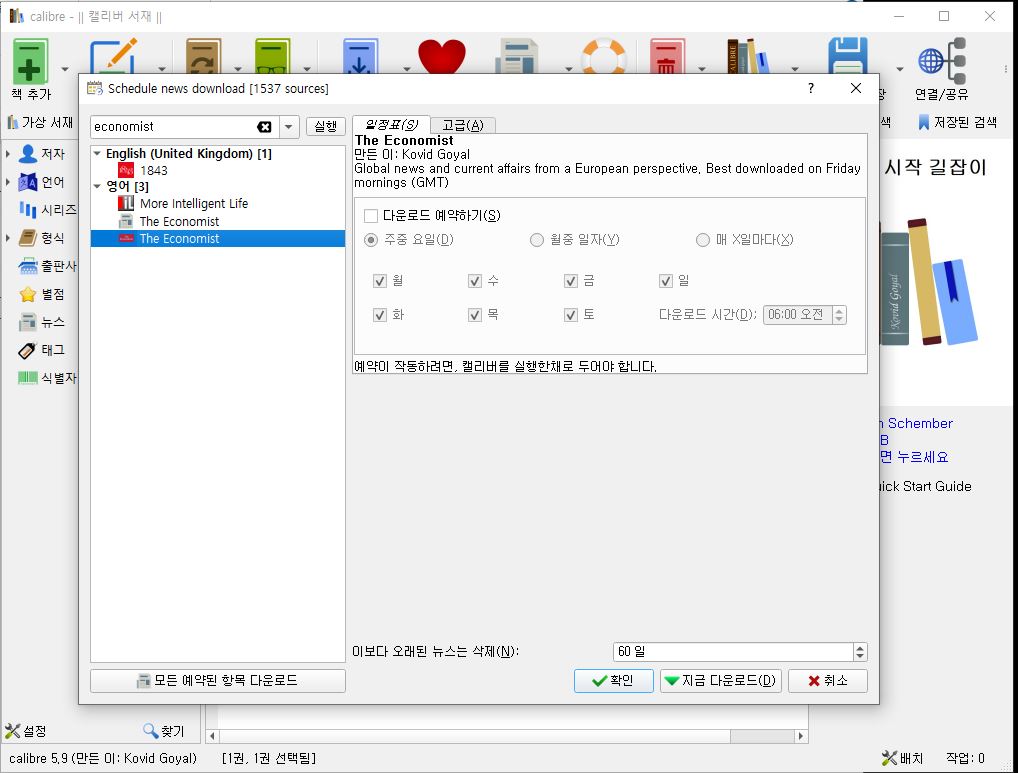Click the 실행 search button
Screen dimensions: 1018x773
click(x=325, y=127)
